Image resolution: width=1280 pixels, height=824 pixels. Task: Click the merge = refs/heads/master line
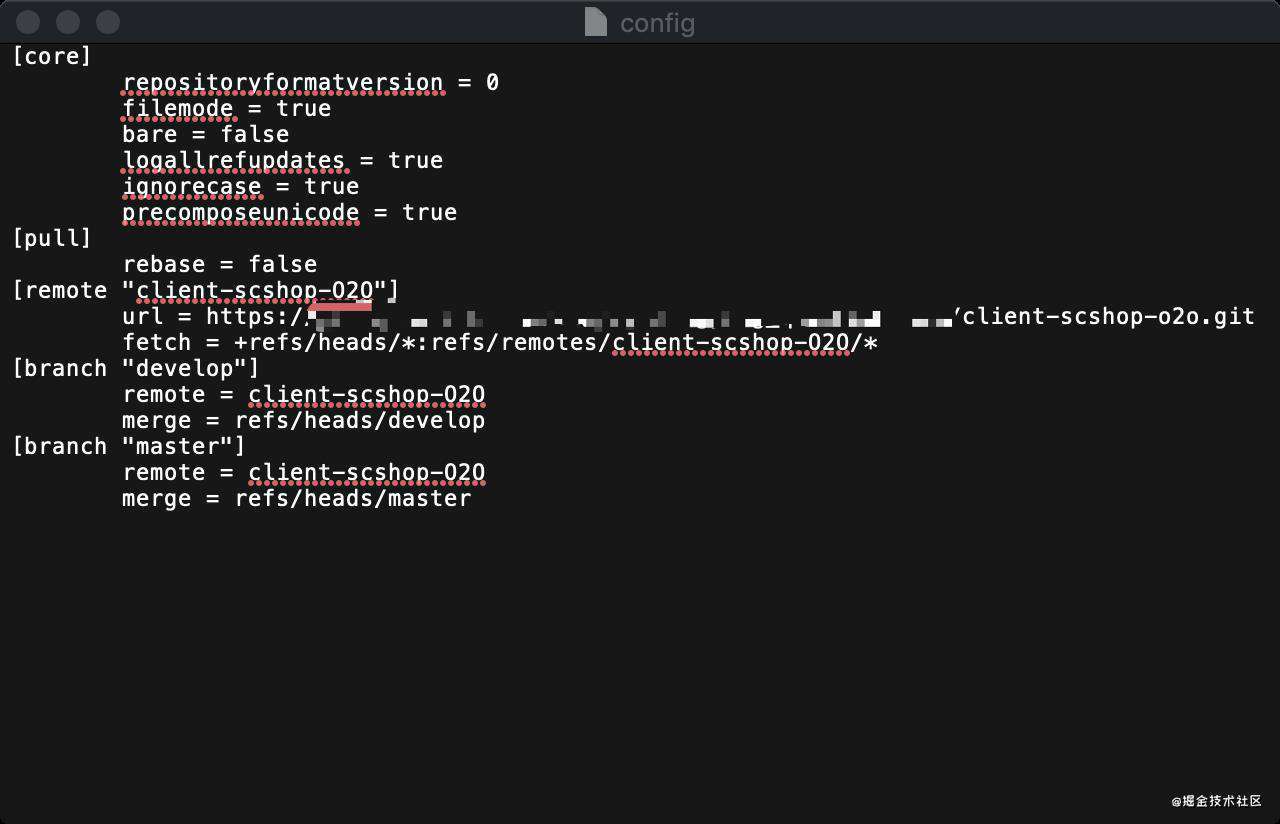(x=297, y=498)
